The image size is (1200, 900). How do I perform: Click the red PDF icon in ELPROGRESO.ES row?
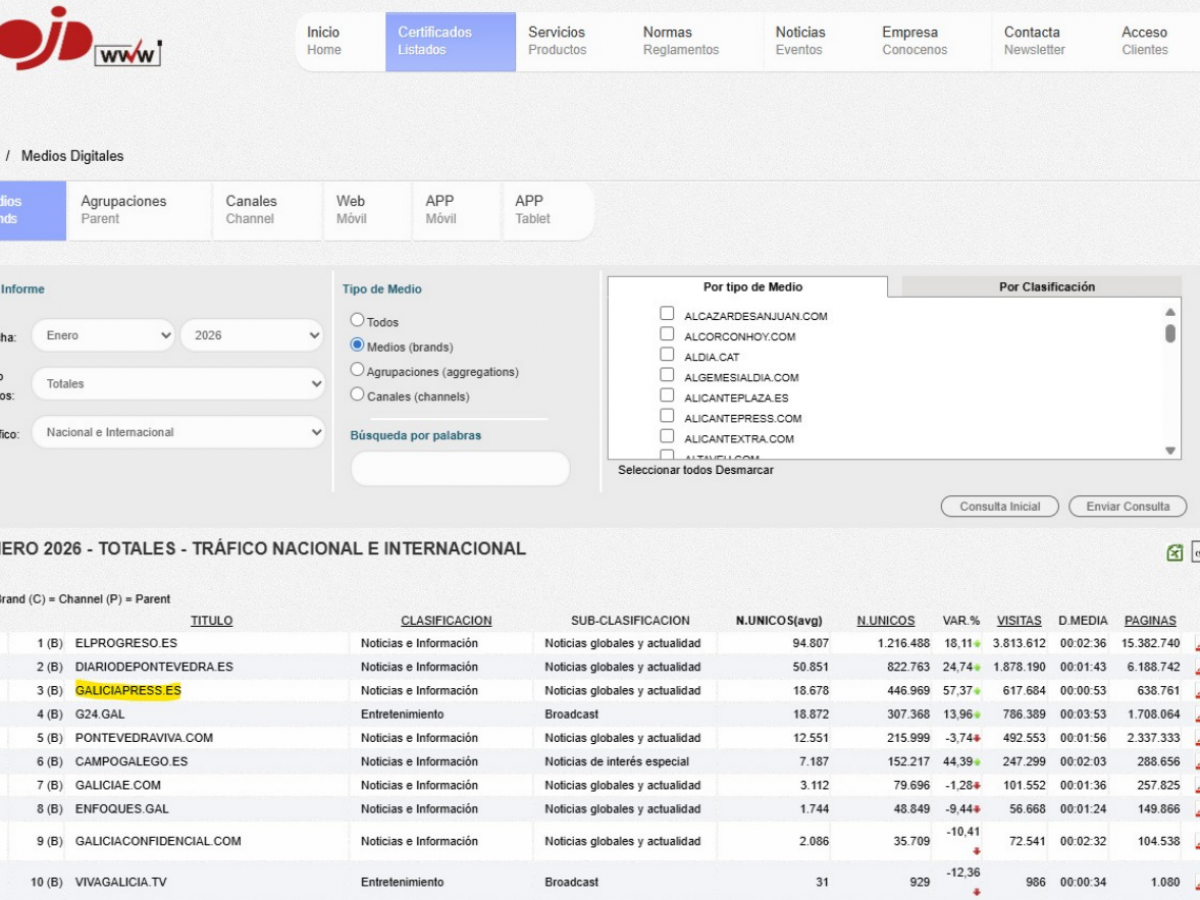click(x=1196, y=645)
